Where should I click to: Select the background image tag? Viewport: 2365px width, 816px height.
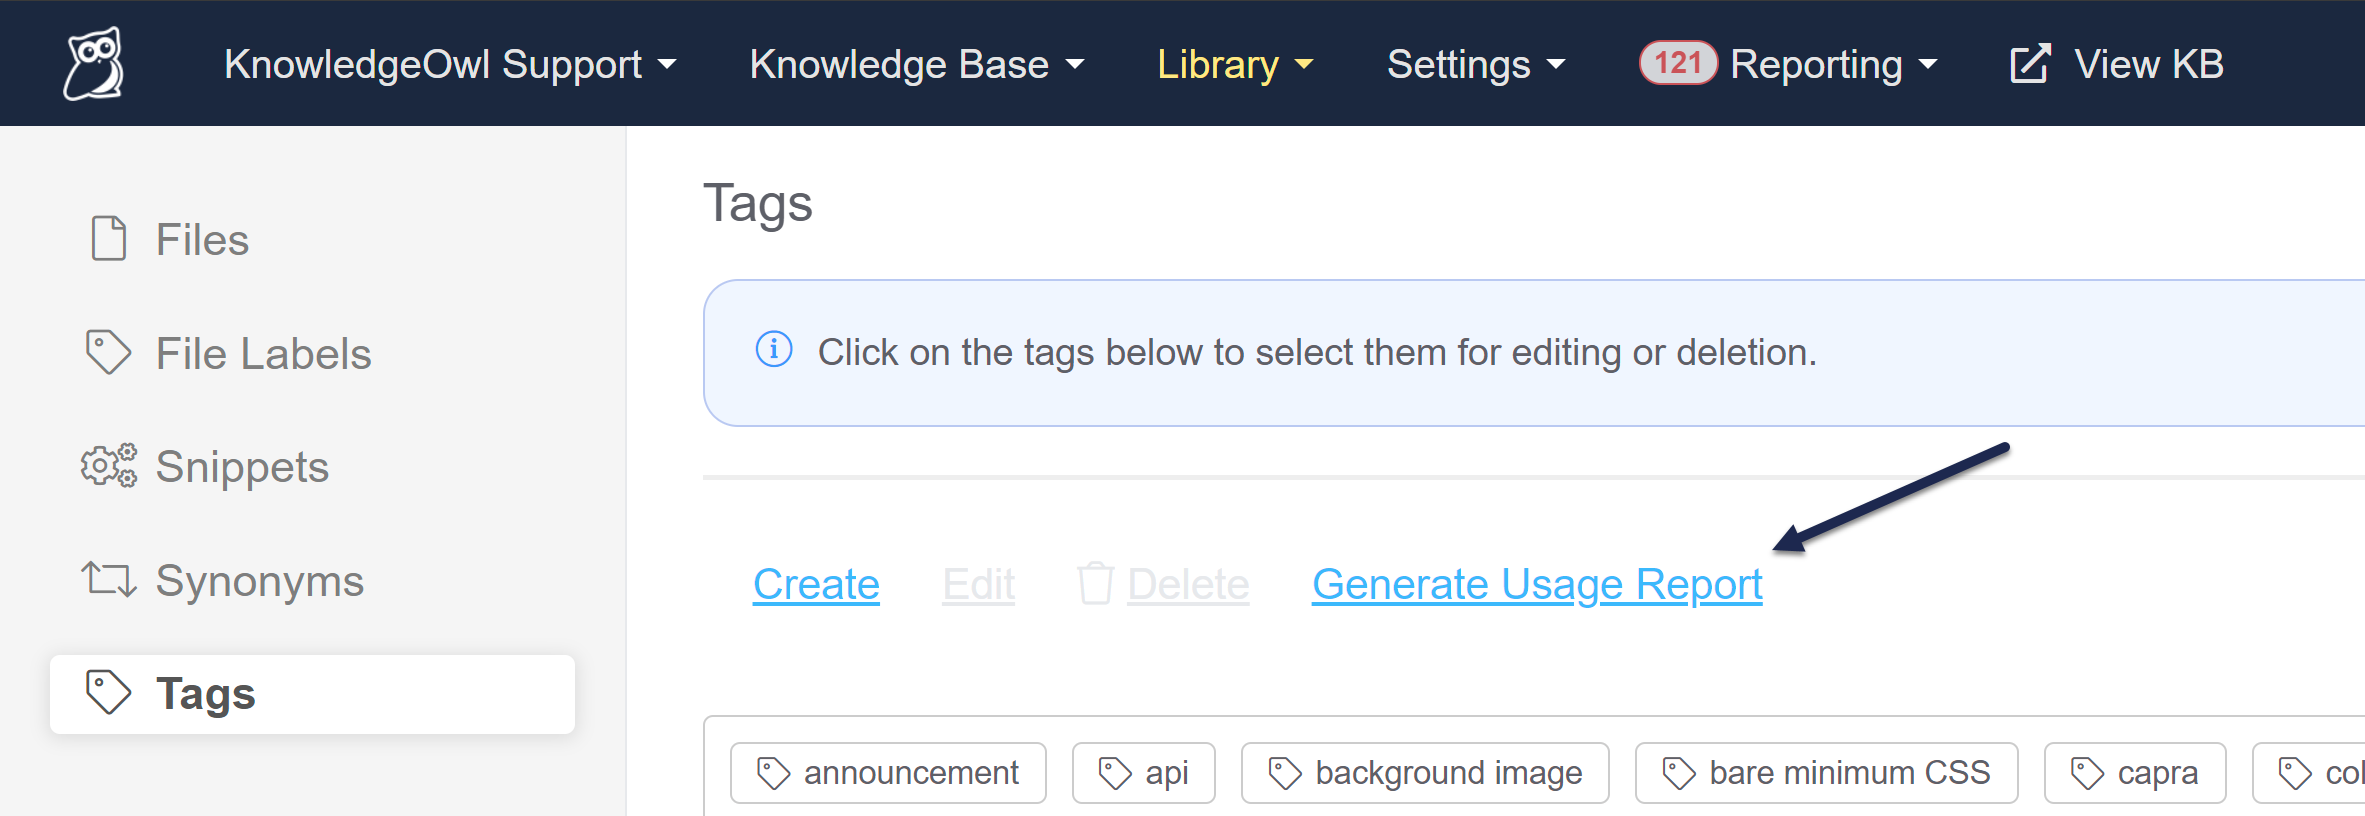pyautogui.click(x=1425, y=773)
